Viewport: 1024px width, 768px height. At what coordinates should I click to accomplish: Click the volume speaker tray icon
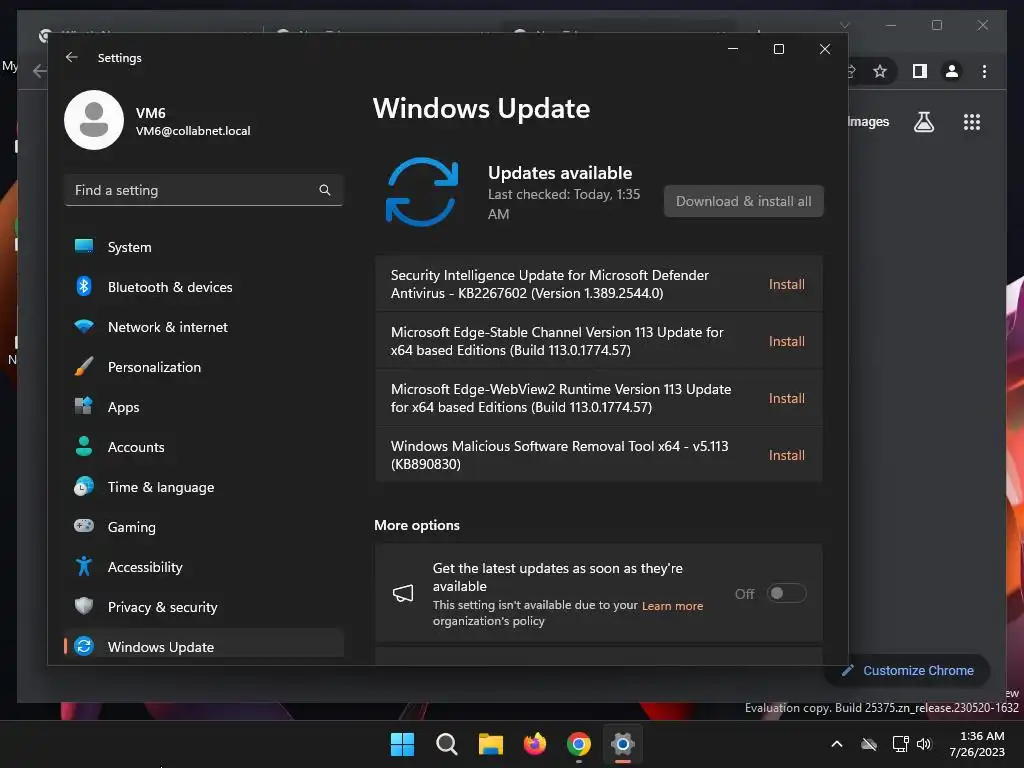pyautogui.click(x=924, y=744)
